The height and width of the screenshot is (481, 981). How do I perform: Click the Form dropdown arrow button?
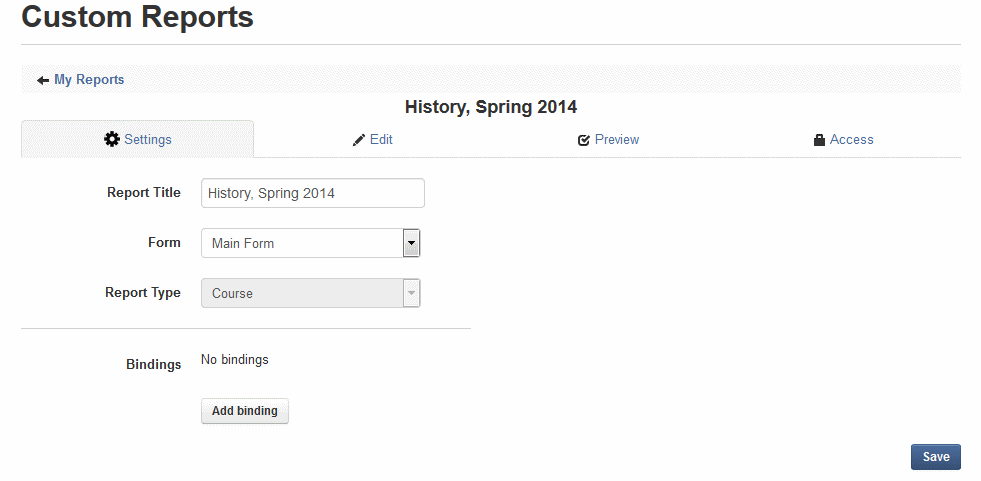coord(411,243)
